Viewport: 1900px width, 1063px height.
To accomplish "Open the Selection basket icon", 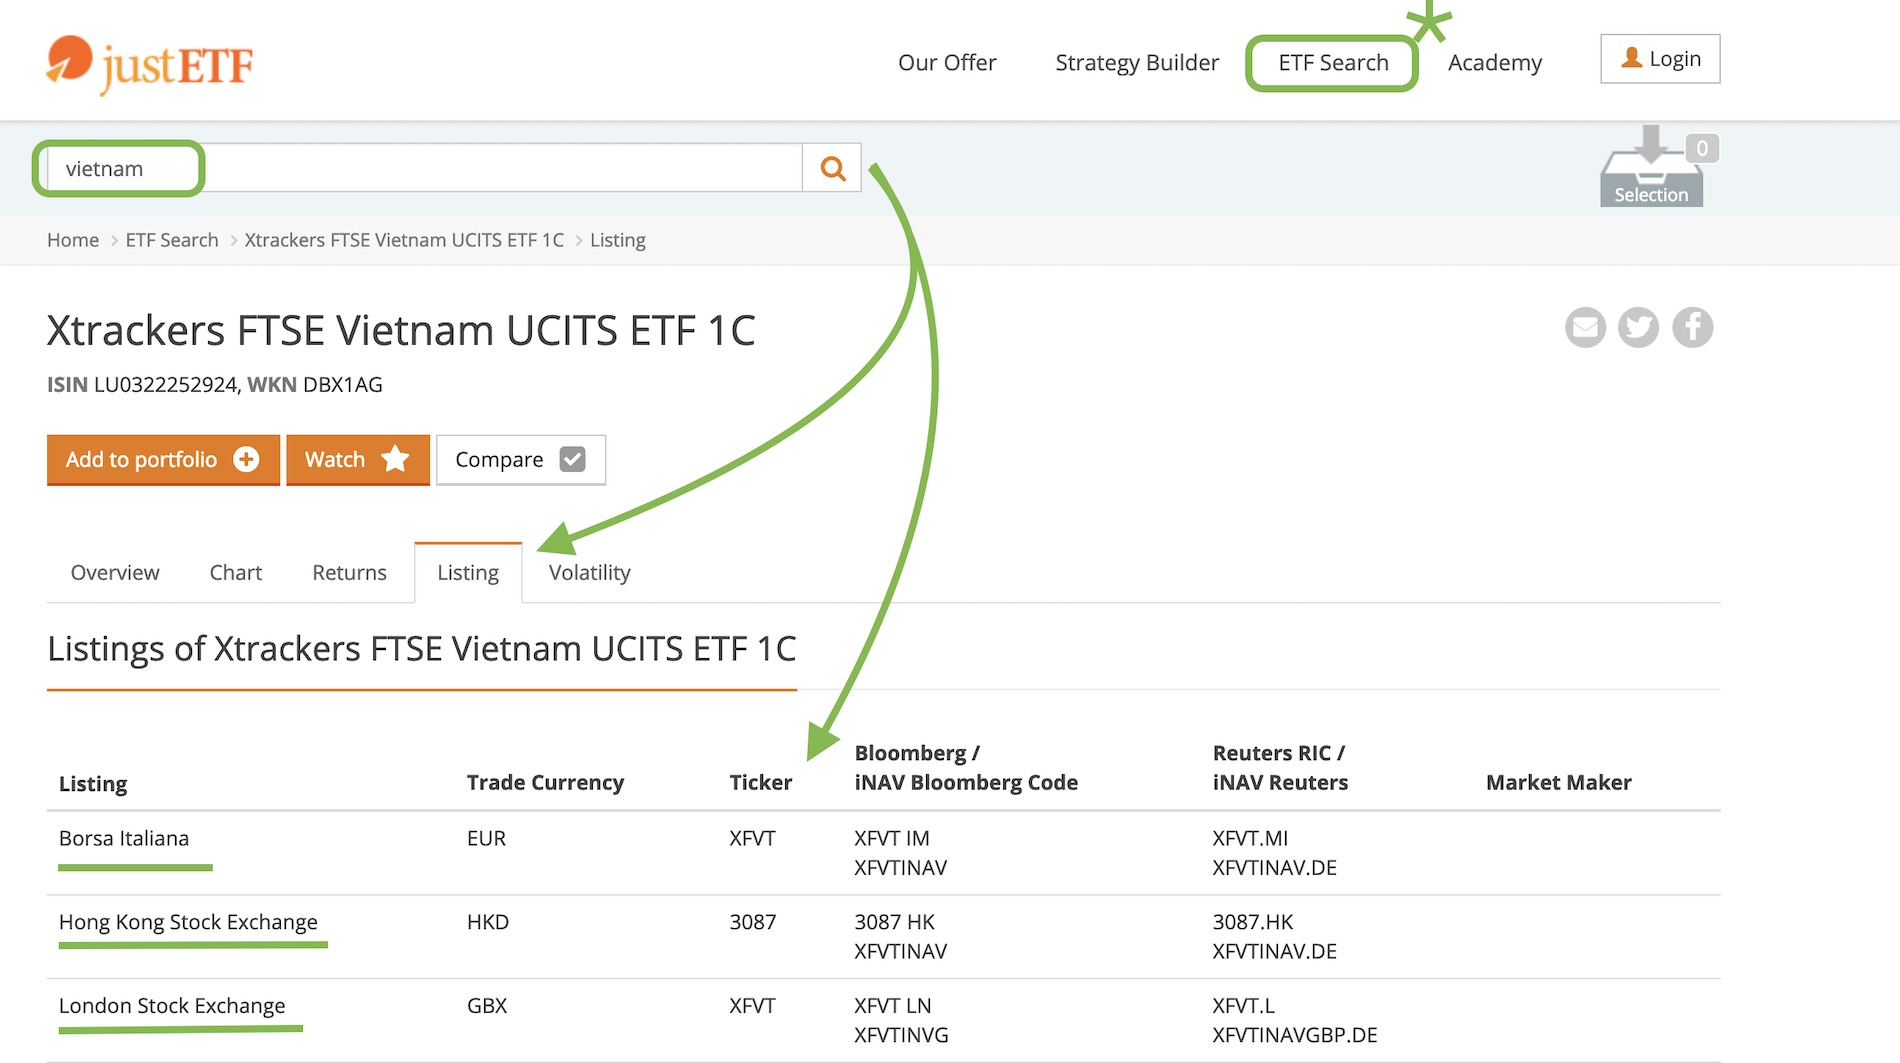I will (x=1651, y=170).
